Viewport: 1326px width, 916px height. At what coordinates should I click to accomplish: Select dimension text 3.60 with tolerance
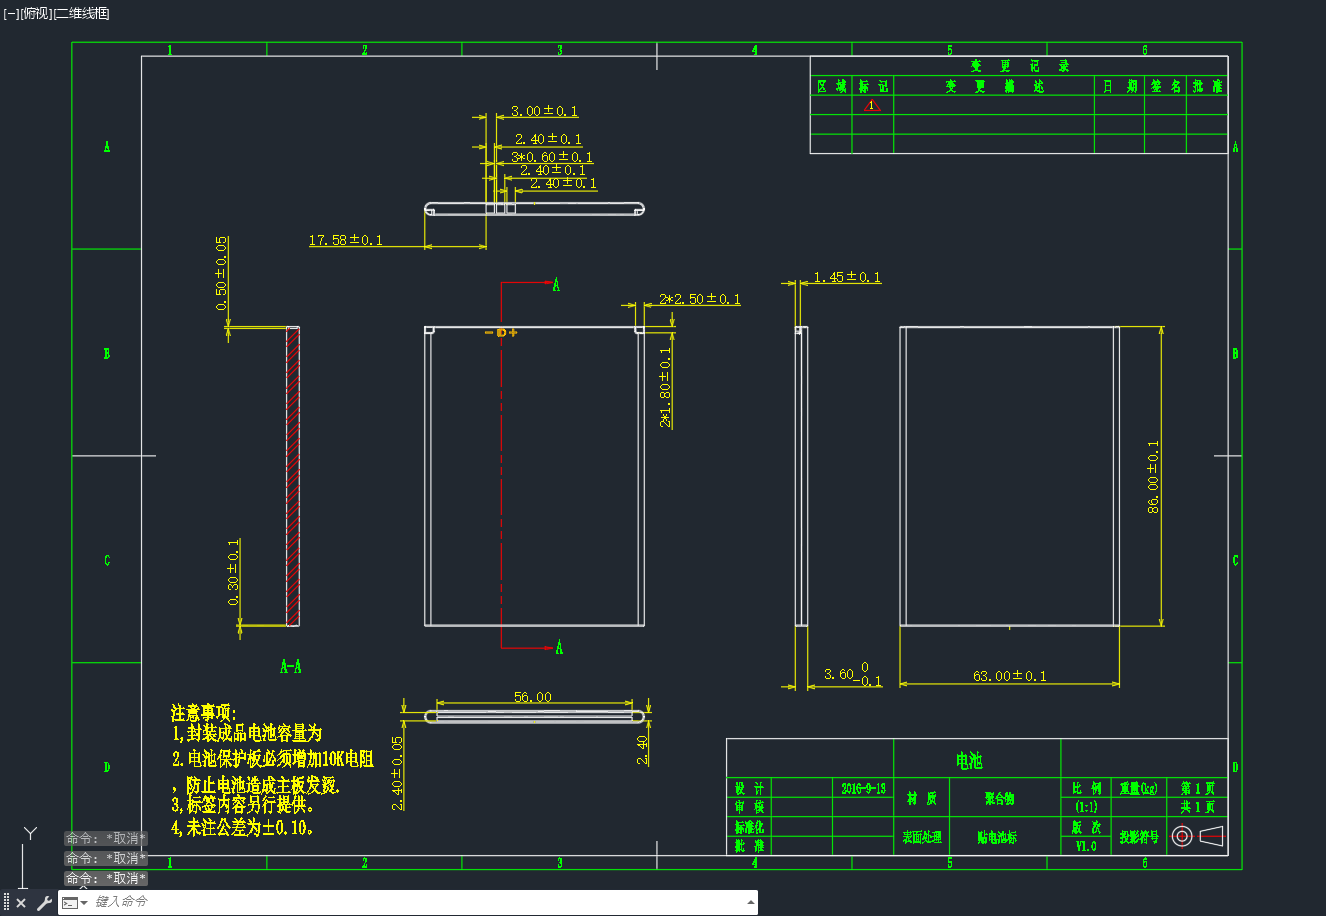click(853, 674)
